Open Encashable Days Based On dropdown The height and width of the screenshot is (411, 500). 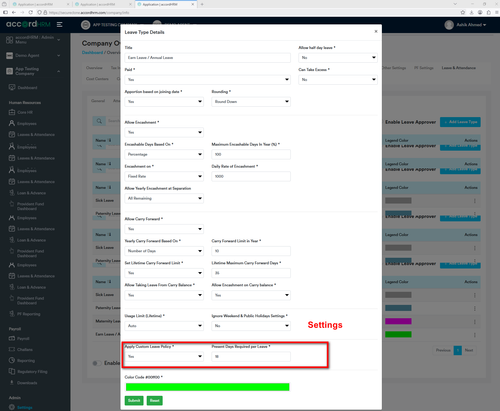[164, 154]
